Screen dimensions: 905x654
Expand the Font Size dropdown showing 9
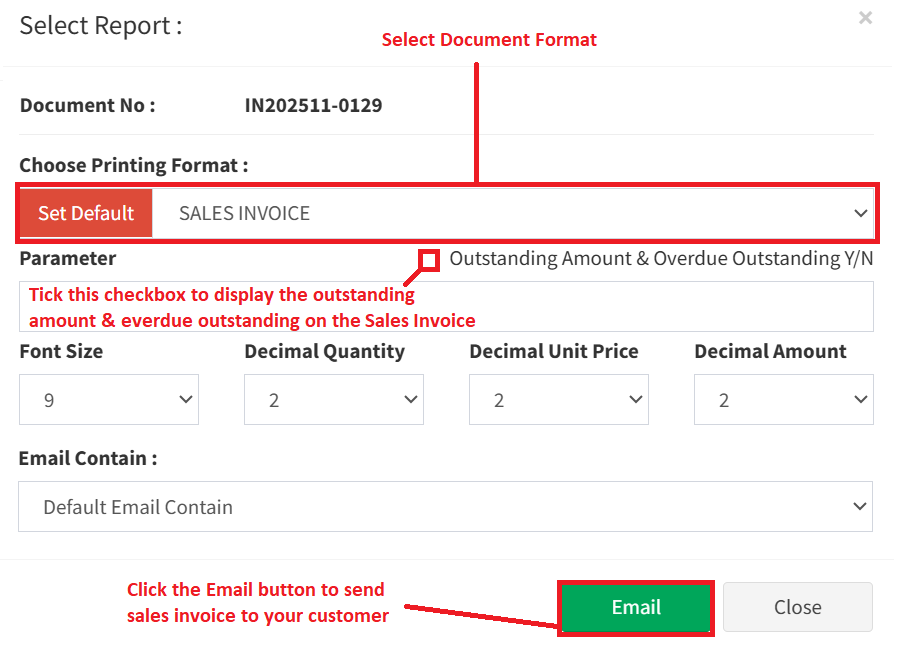(109, 400)
